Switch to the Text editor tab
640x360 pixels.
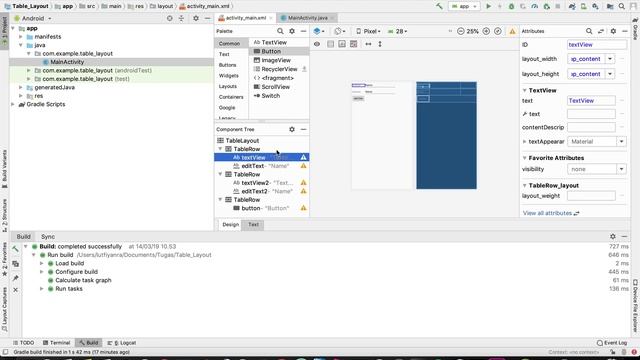pos(253,224)
